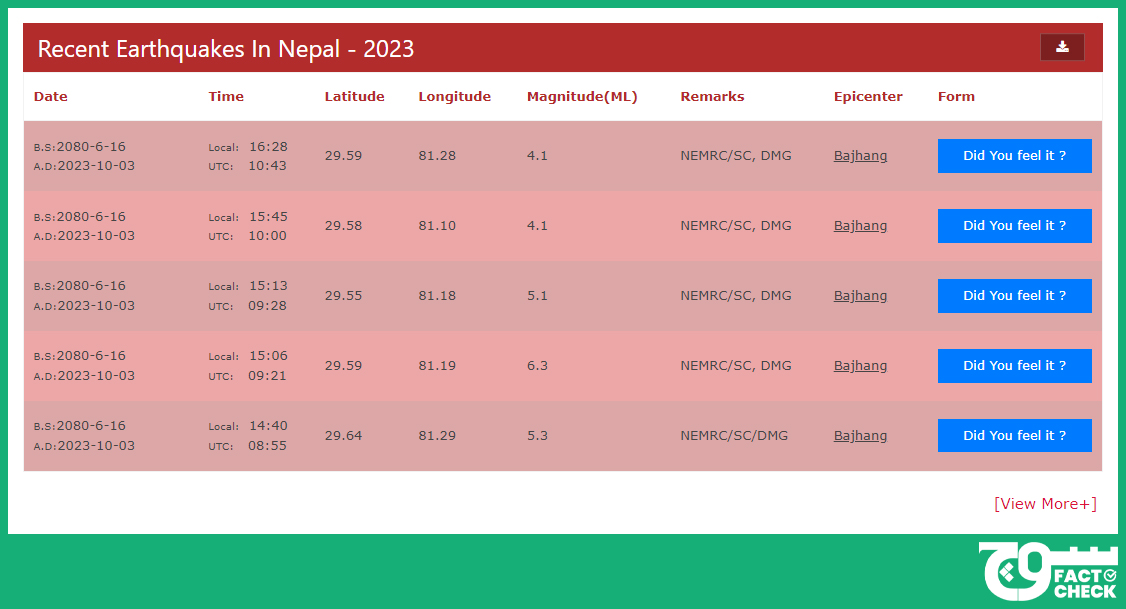
Task: Open Bajhang epicenter link for magnitude 5.3 quake
Action: 860,435
